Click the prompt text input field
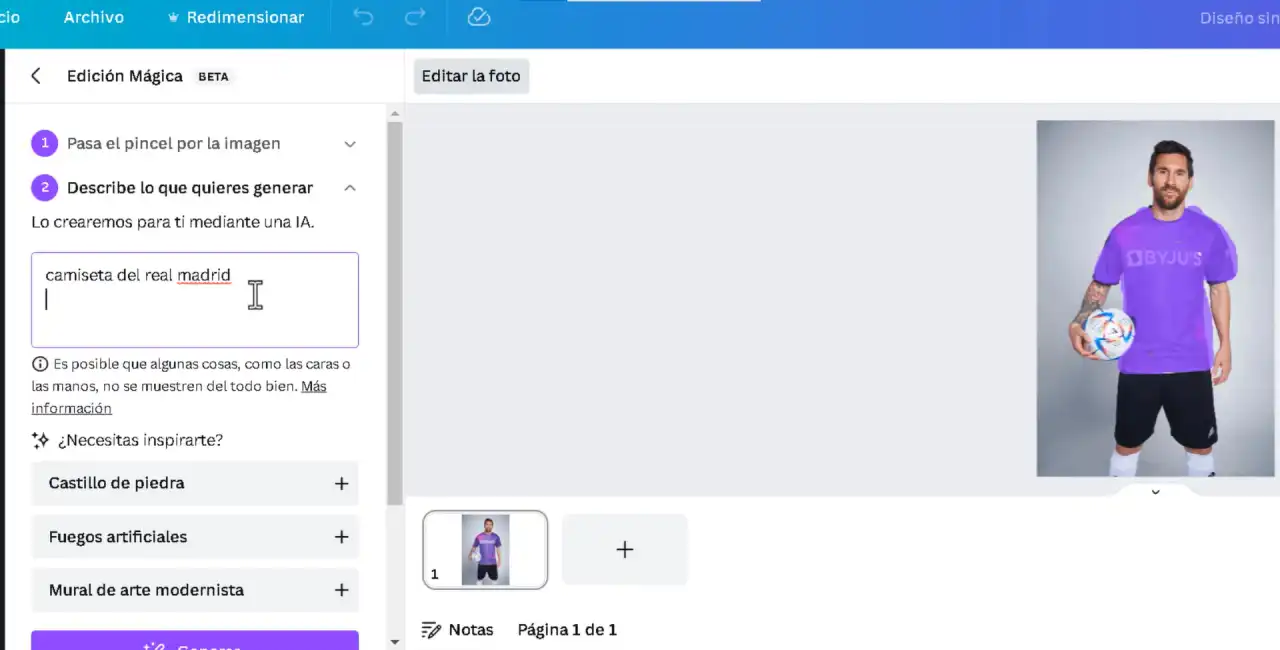The height and width of the screenshot is (650, 1280). coord(195,300)
